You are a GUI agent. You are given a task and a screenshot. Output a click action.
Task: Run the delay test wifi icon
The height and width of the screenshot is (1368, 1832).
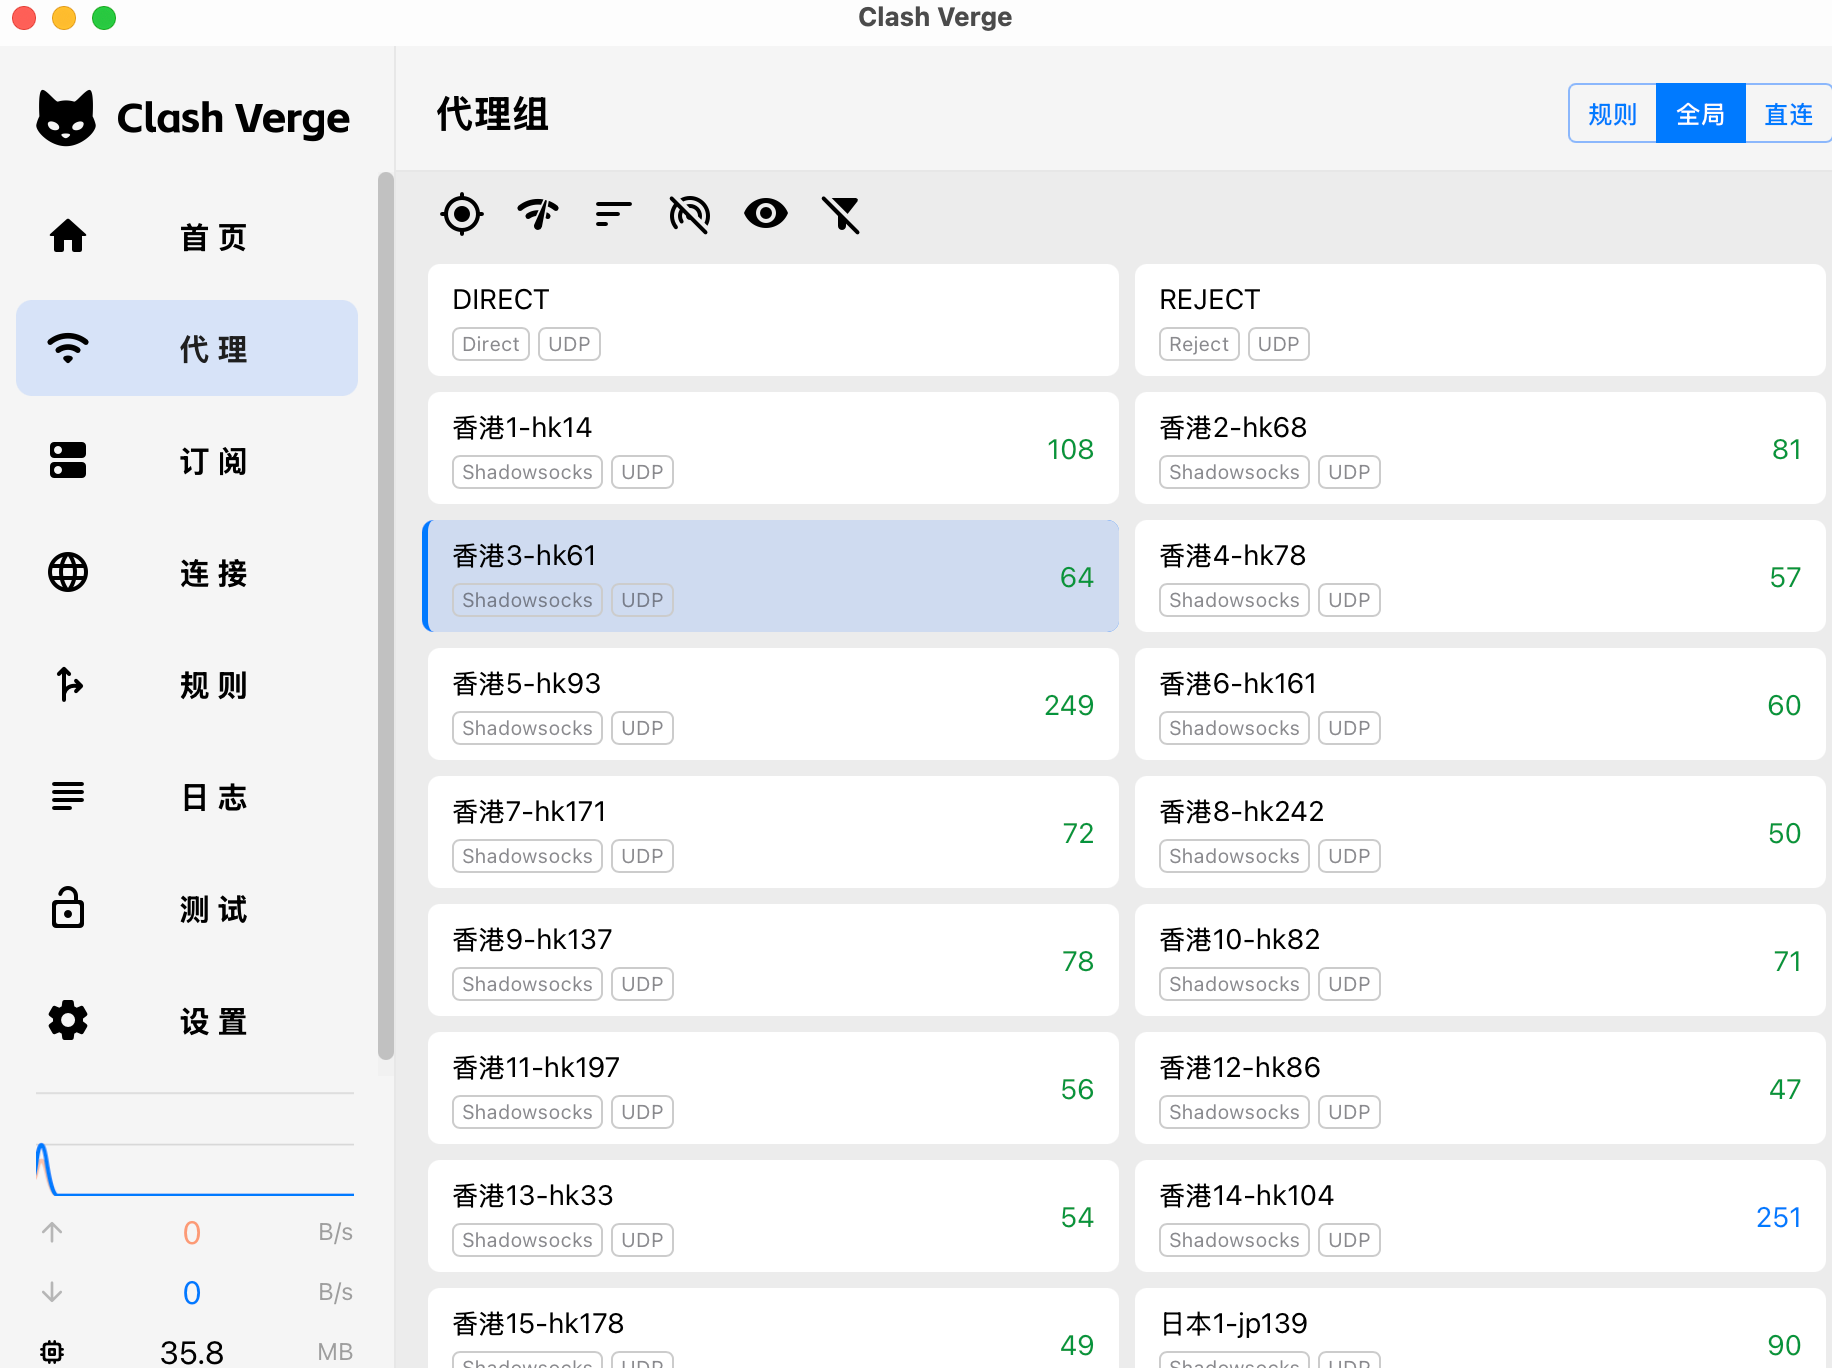click(538, 214)
